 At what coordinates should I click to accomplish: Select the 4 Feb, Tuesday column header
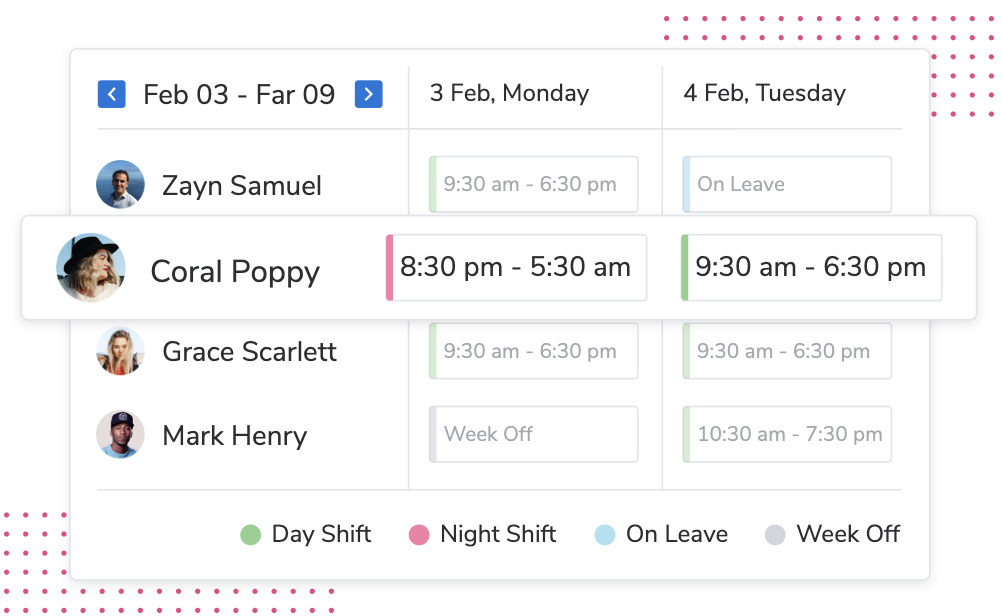click(764, 94)
